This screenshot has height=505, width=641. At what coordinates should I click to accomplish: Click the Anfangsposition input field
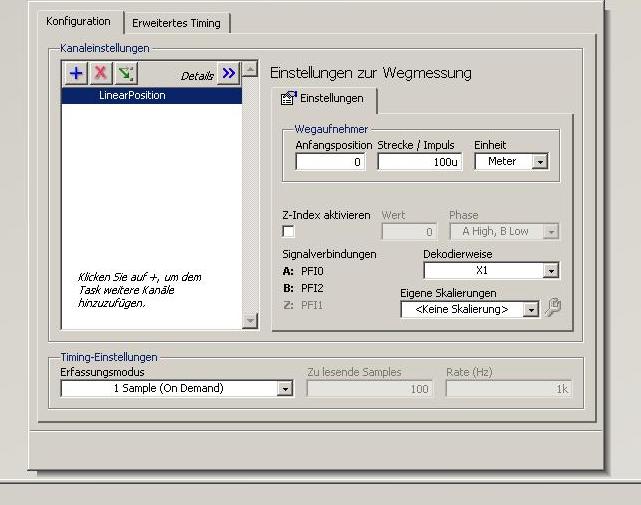click(330, 162)
